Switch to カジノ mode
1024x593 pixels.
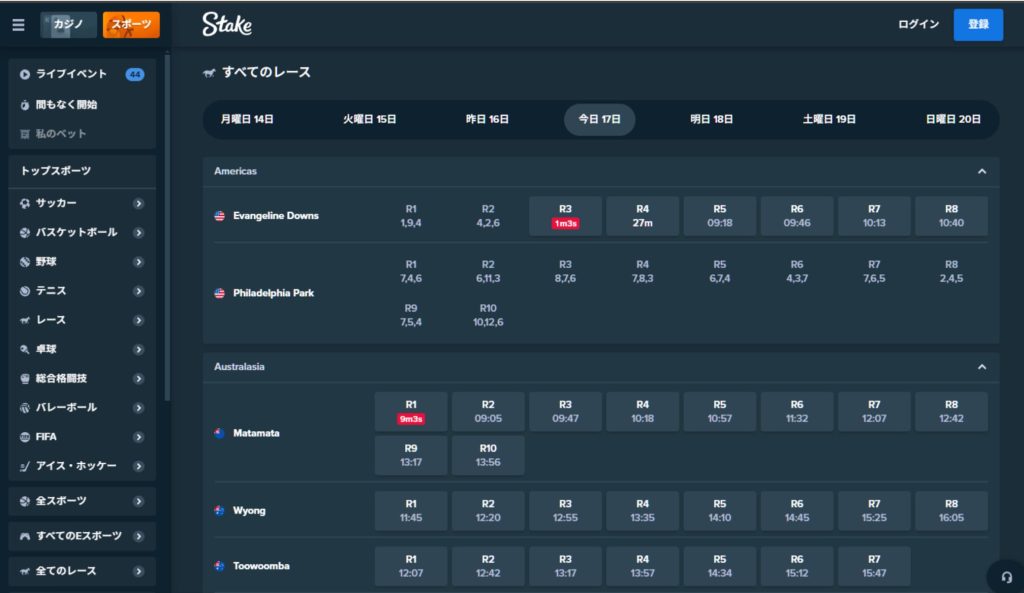click(69, 25)
